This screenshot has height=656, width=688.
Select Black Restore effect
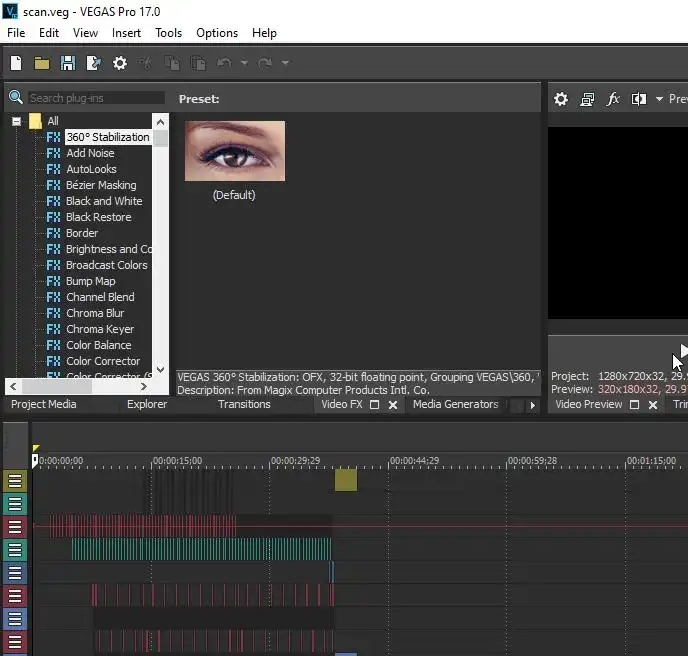[x=98, y=217]
